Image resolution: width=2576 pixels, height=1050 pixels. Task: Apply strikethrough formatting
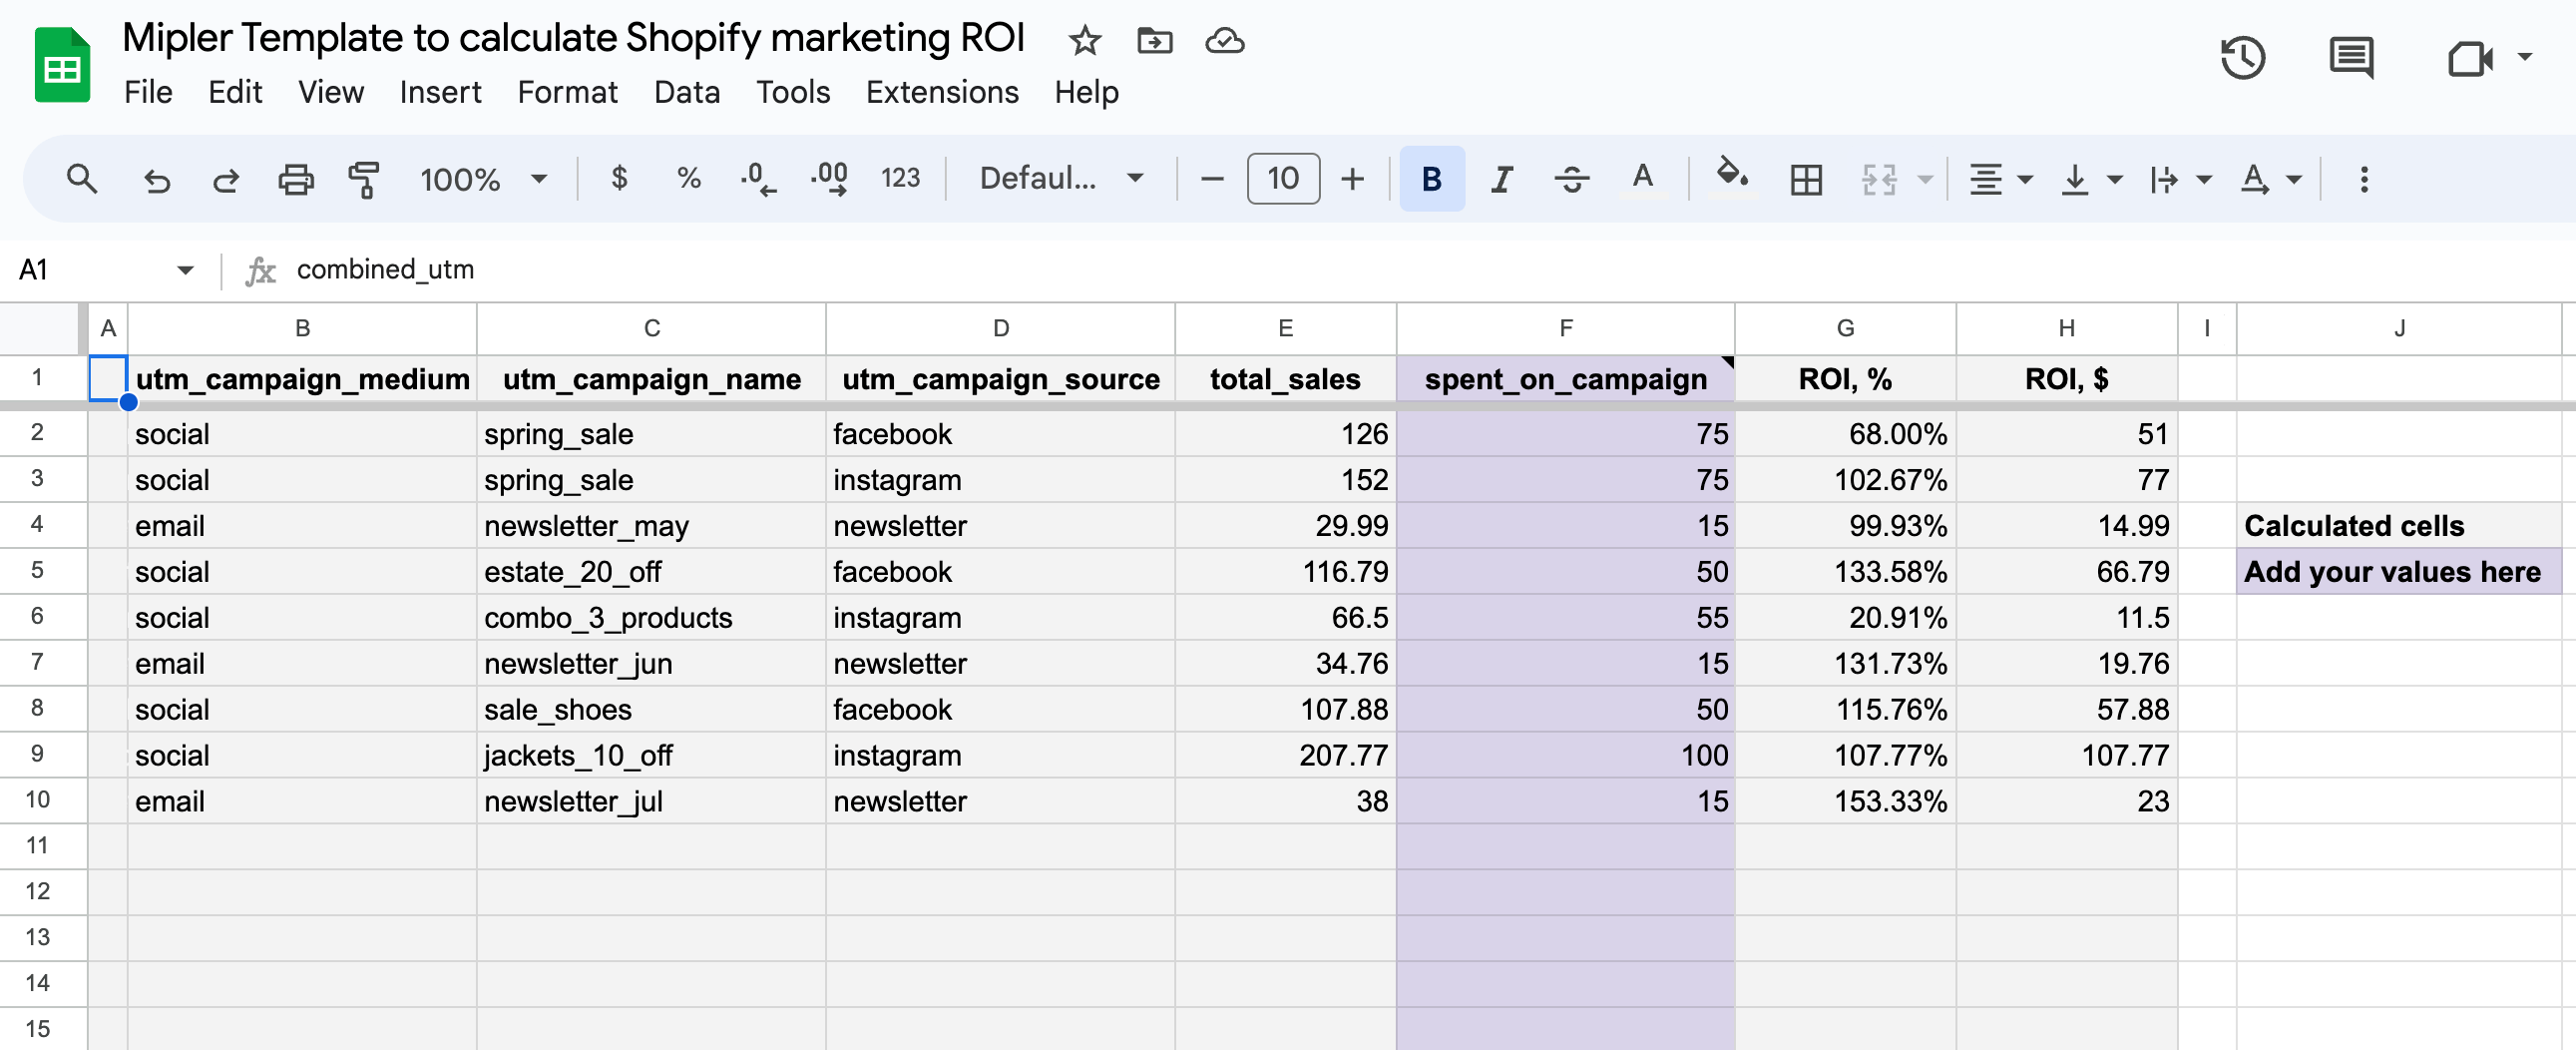point(1571,179)
